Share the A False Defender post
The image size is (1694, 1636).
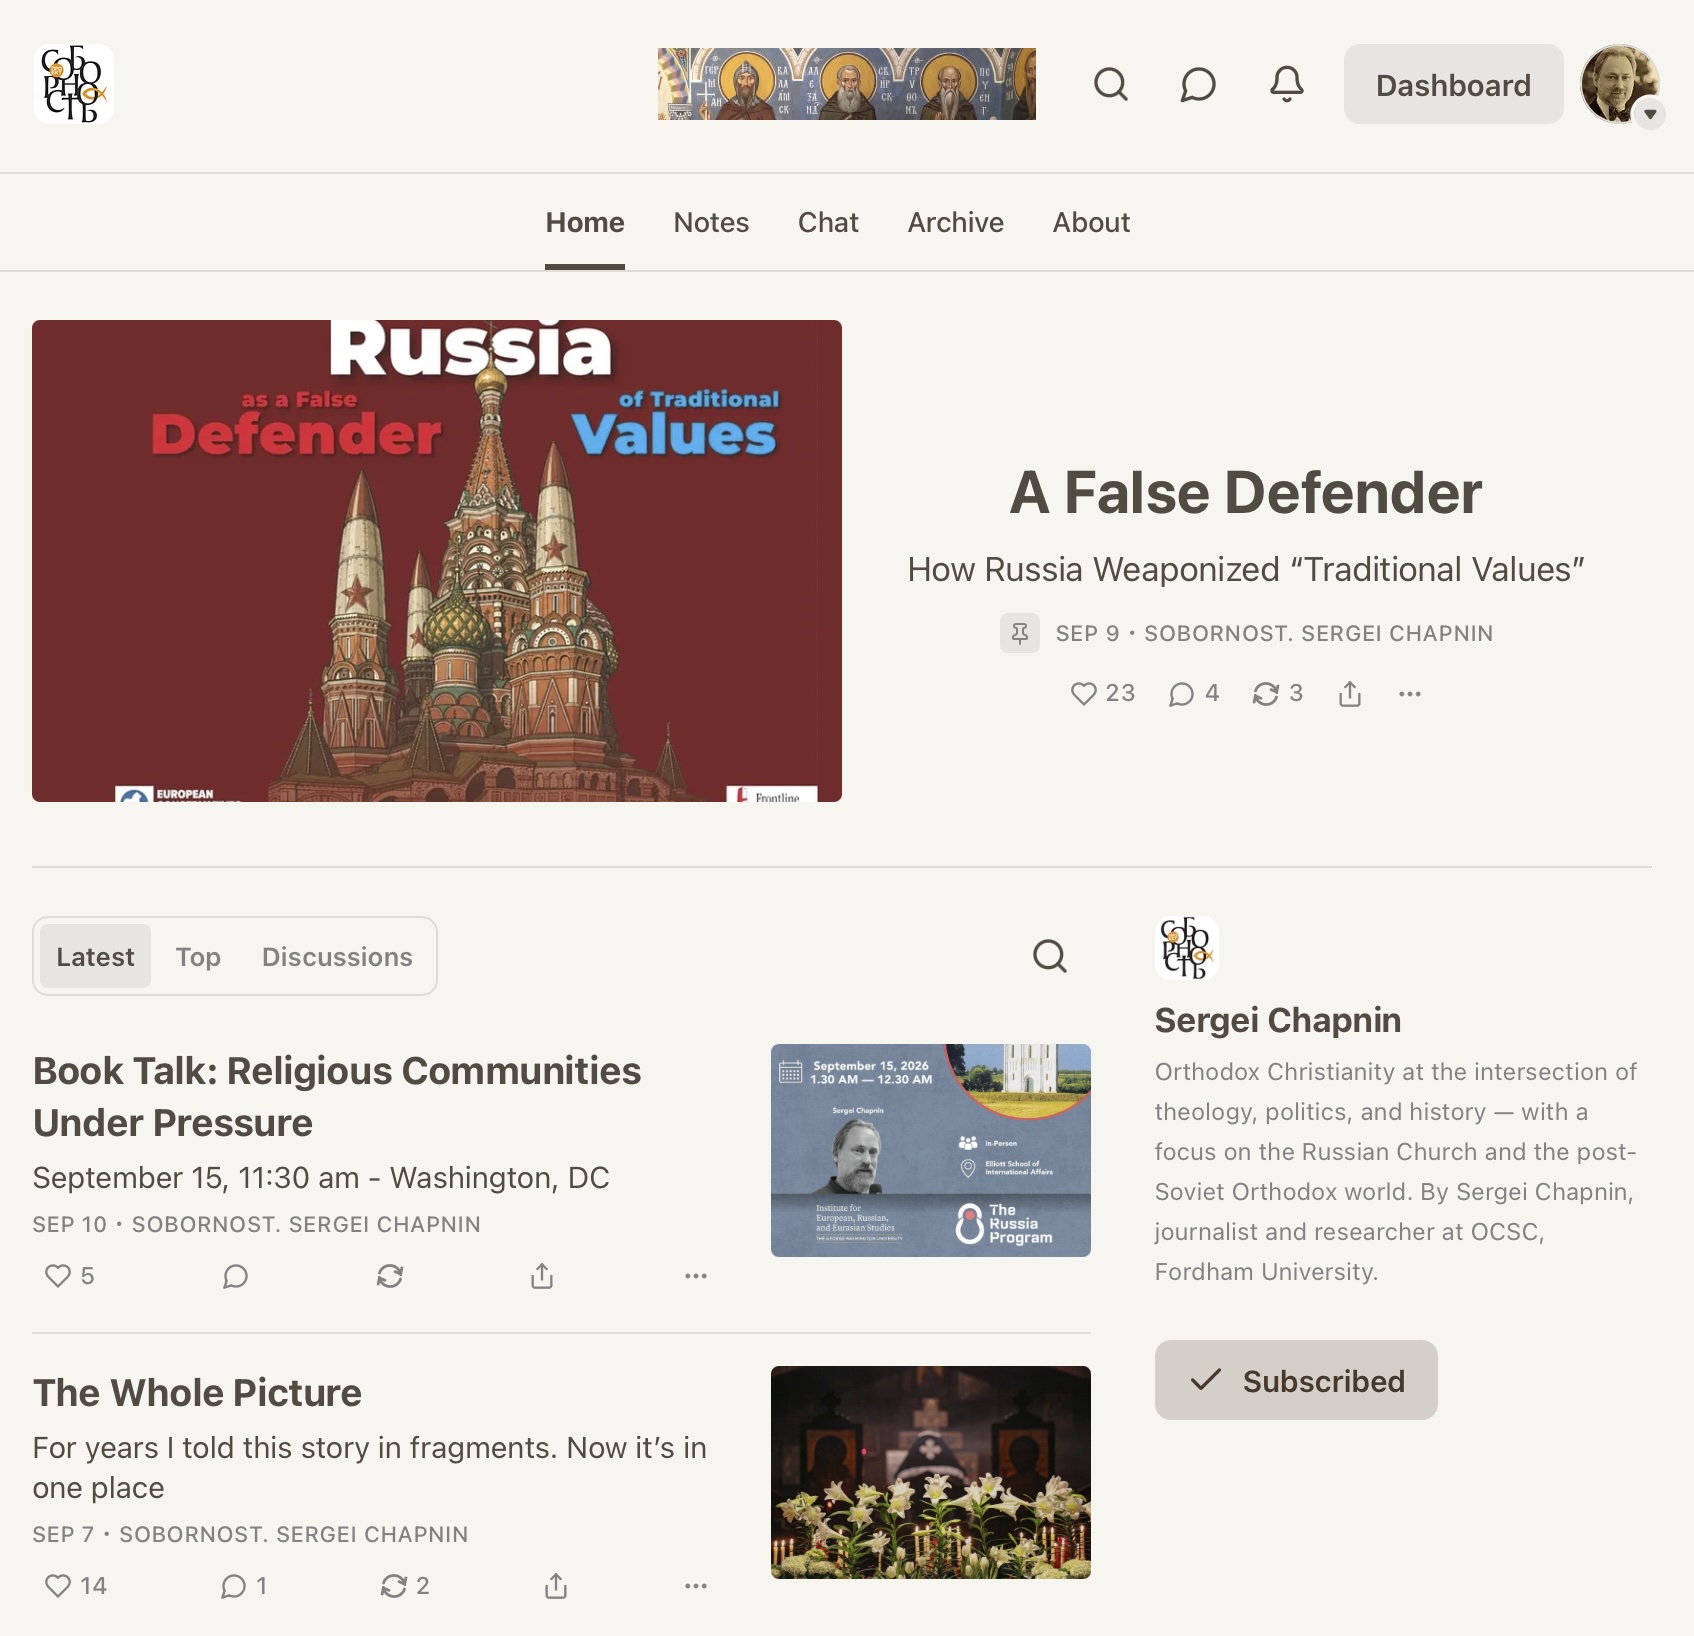tap(1349, 693)
